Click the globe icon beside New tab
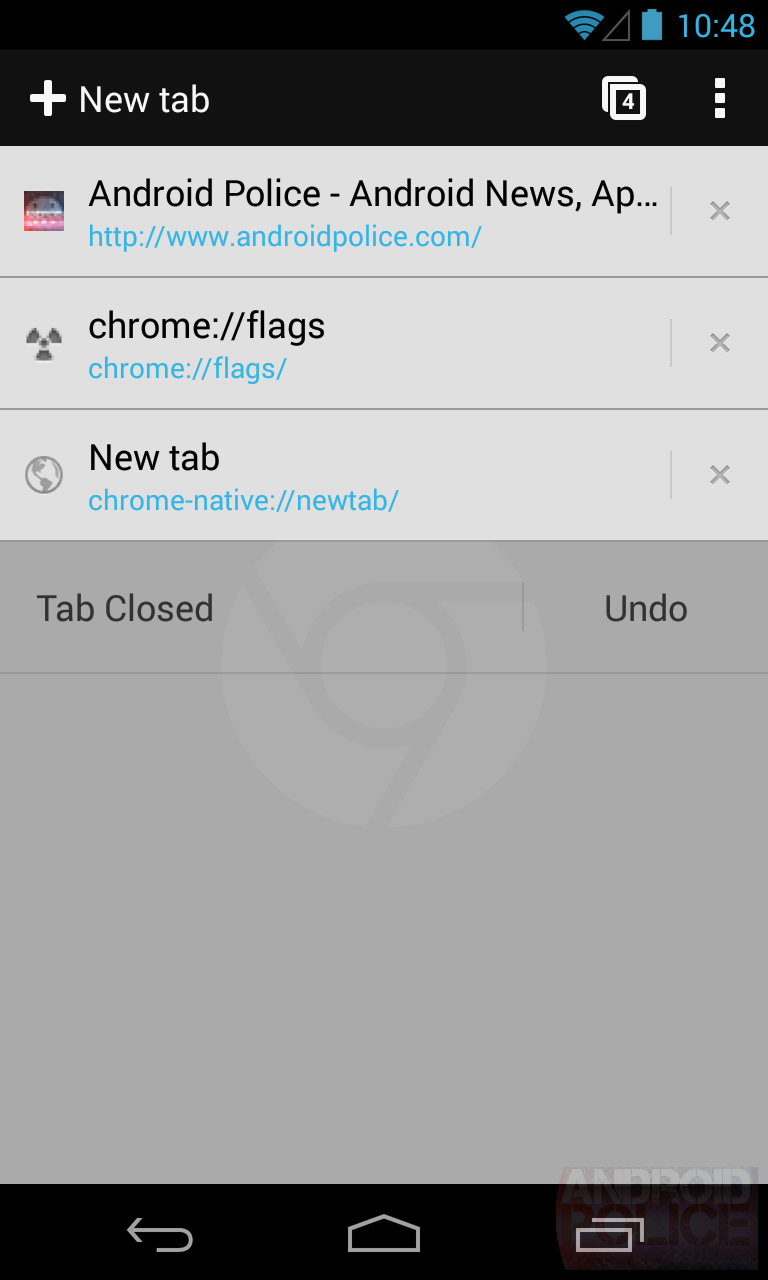The image size is (768, 1280). tap(44, 475)
